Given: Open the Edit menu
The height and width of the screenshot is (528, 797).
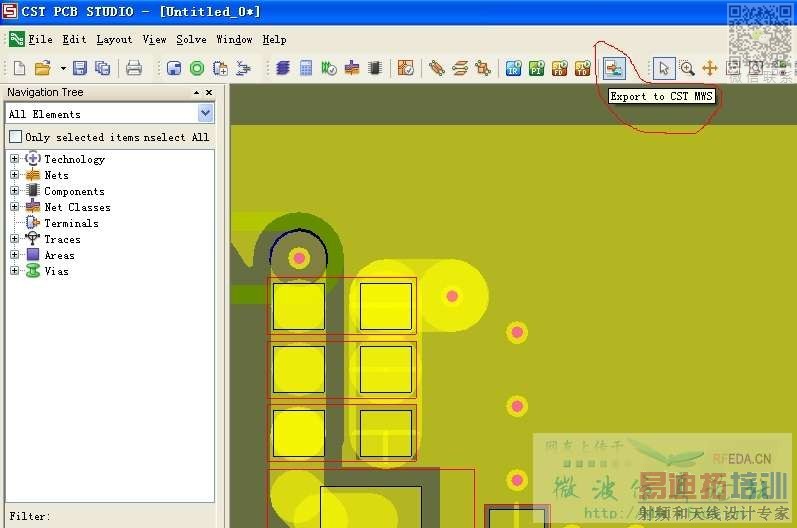Looking at the screenshot, I should pos(74,39).
